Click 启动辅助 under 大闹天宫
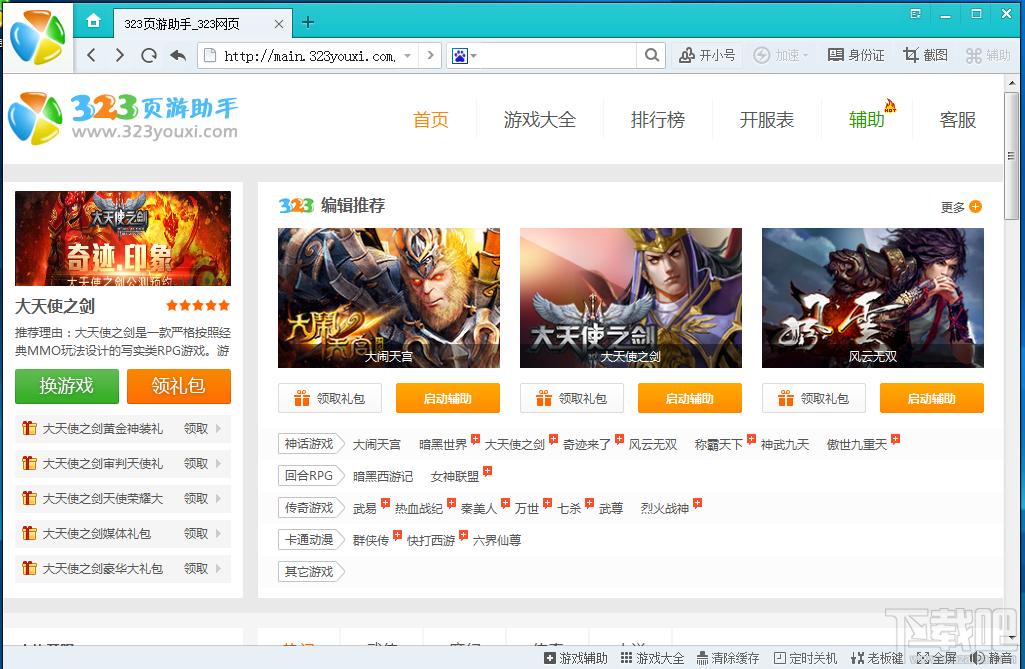The image size is (1025, 669). 448,398
